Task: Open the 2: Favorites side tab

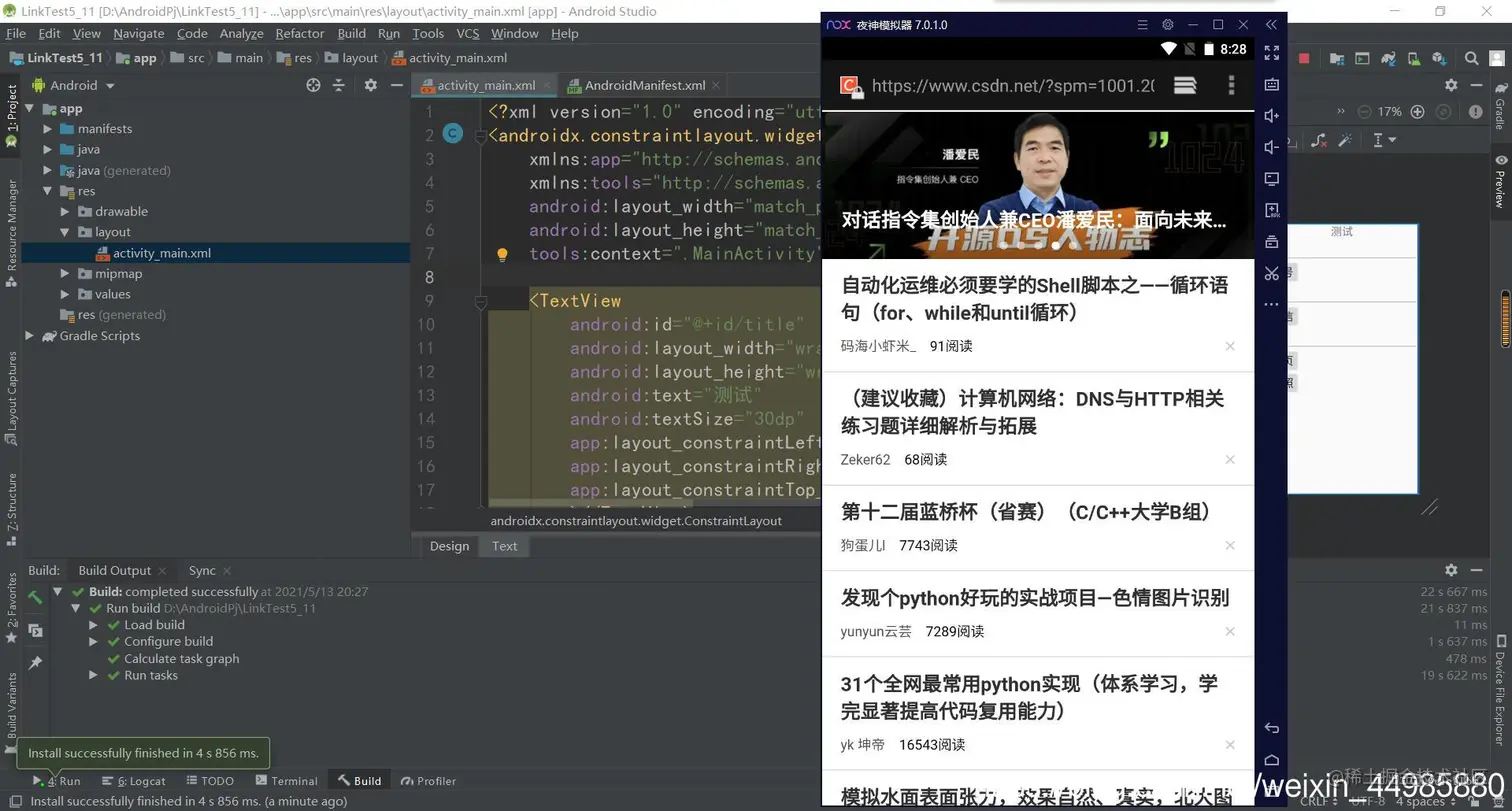Action: (x=11, y=607)
